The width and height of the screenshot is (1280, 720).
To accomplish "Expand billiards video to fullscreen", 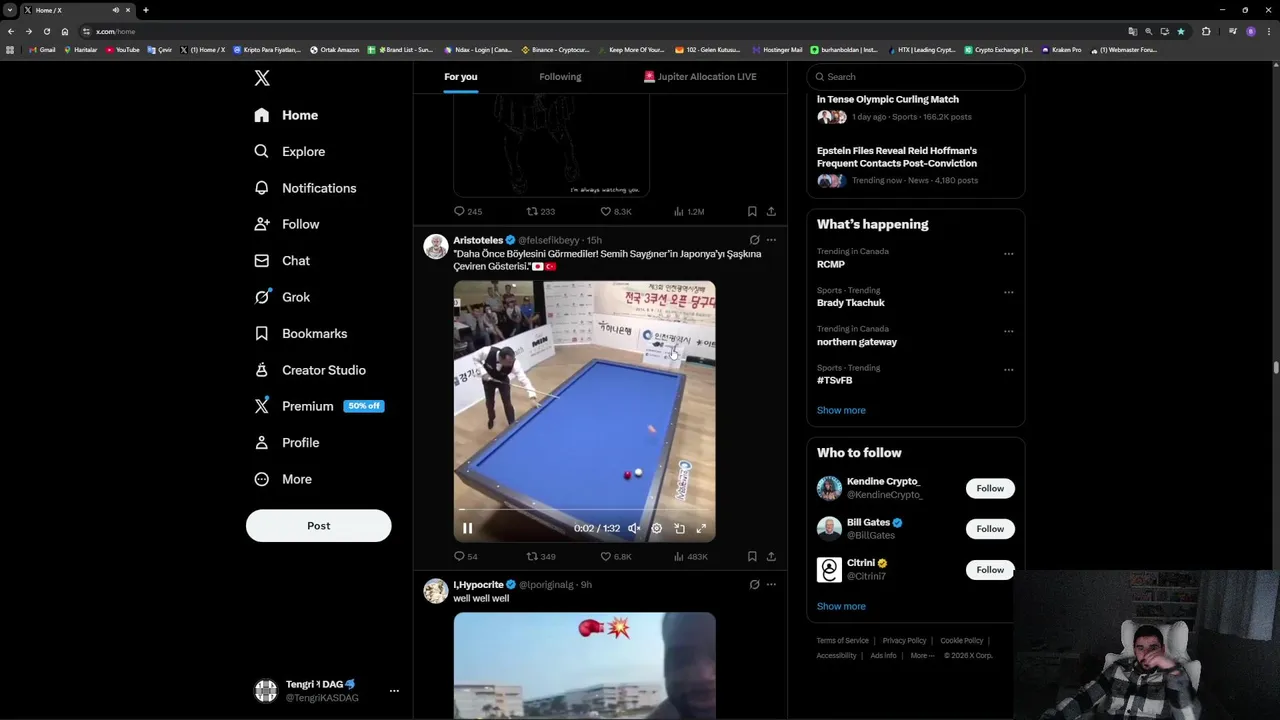I will pos(701,528).
